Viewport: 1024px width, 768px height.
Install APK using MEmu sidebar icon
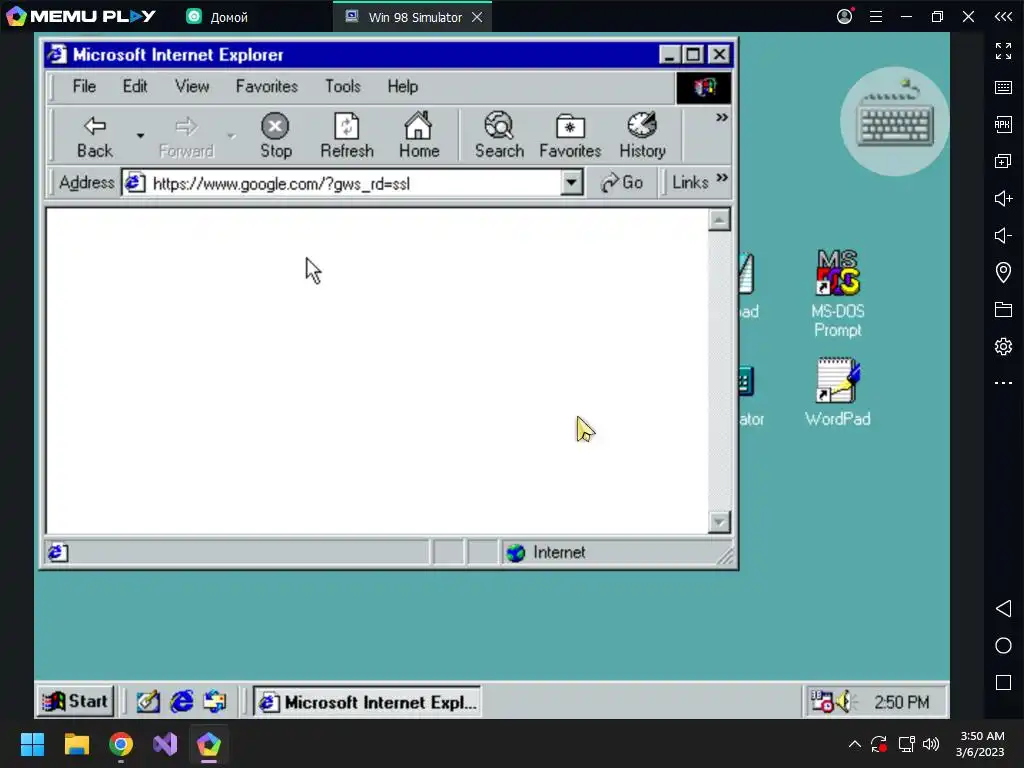coord(1003,124)
